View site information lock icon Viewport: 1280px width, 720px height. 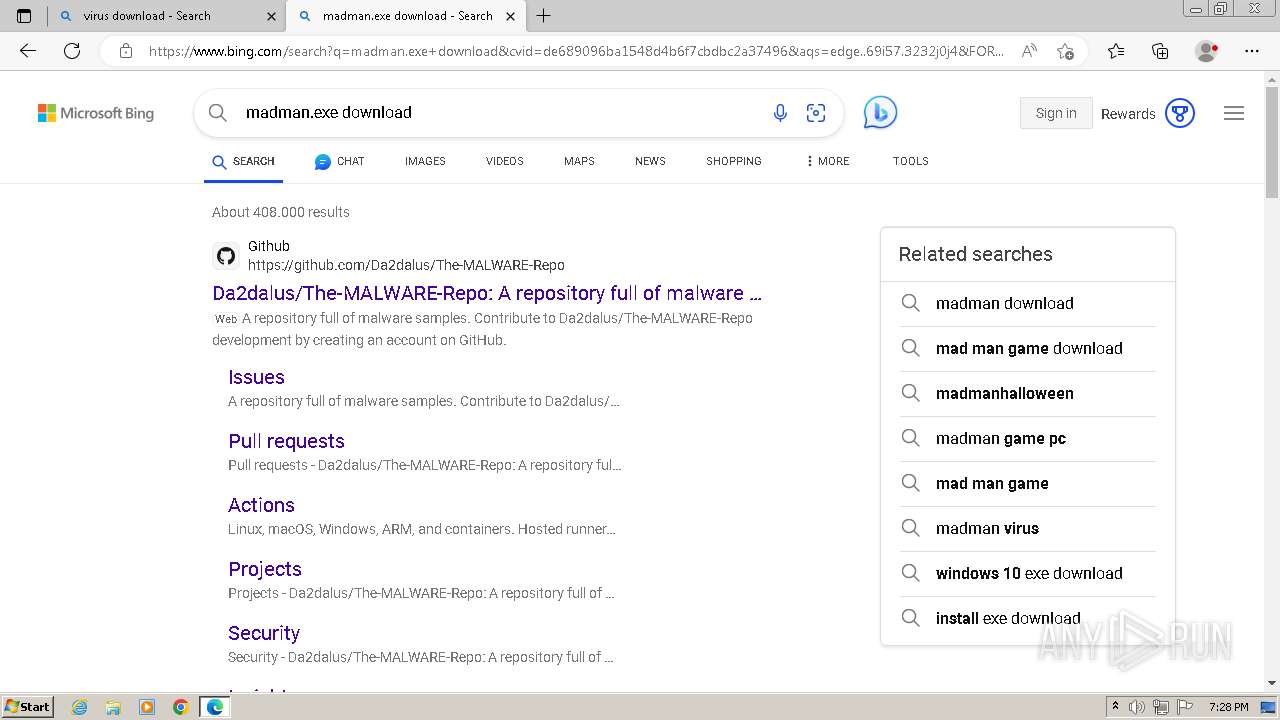(x=126, y=51)
